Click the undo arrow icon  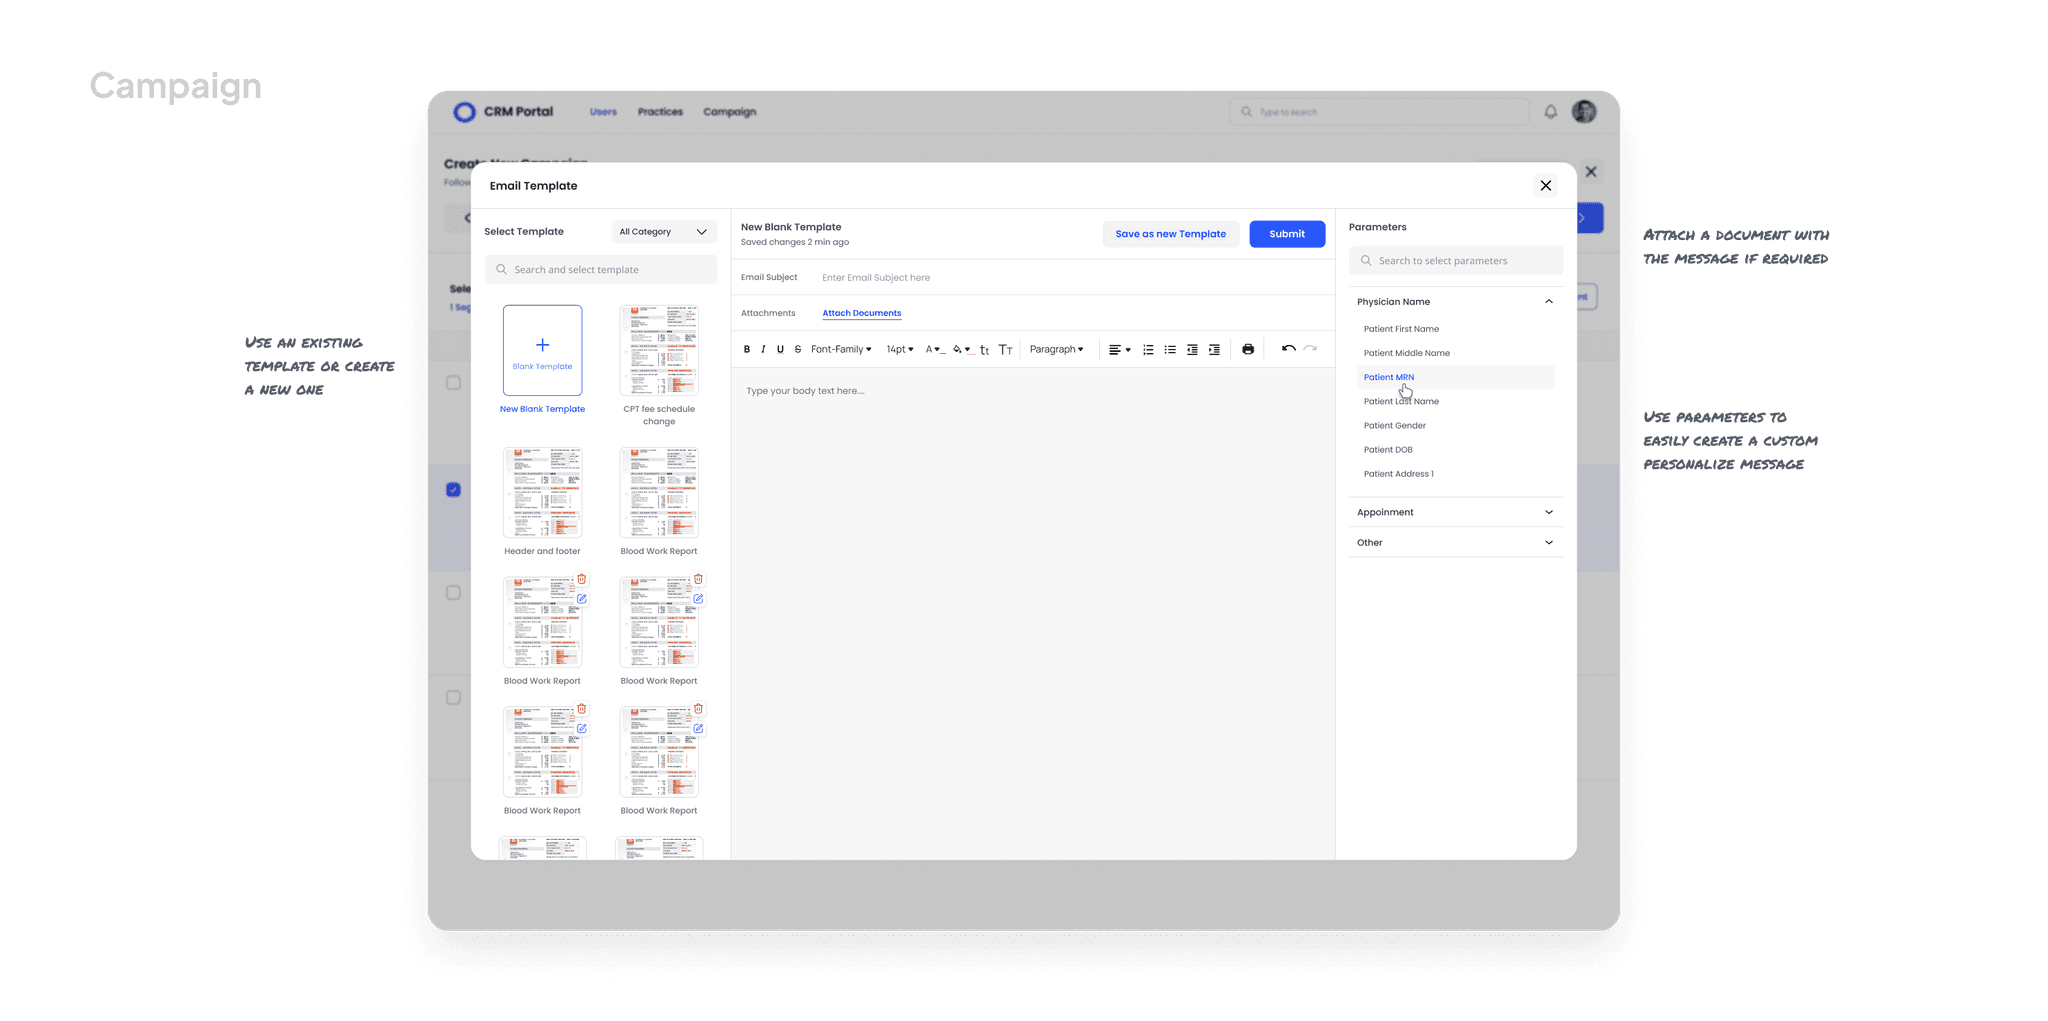click(x=1288, y=349)
